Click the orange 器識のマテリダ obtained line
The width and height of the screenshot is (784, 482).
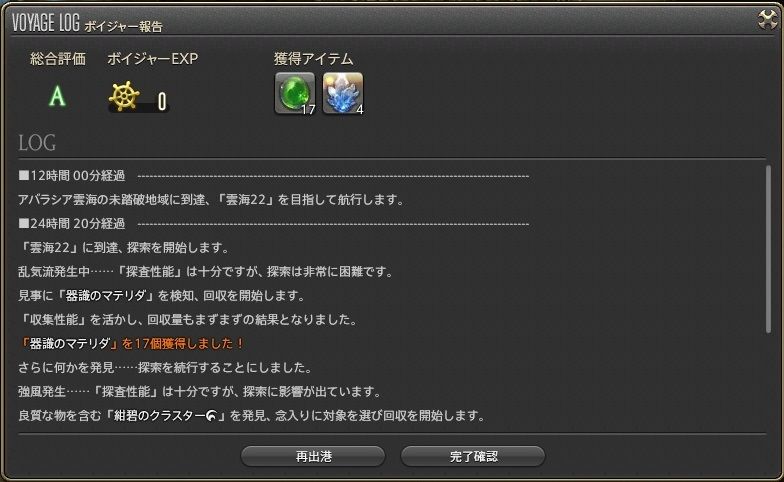pyautogui.click(x=131, y=344)
